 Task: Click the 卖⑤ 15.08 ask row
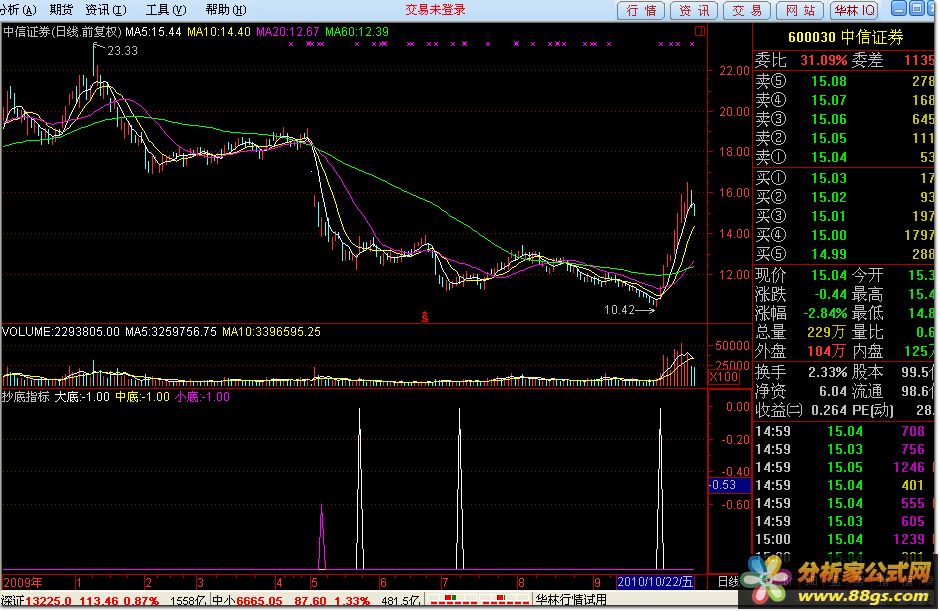point(844,81)
